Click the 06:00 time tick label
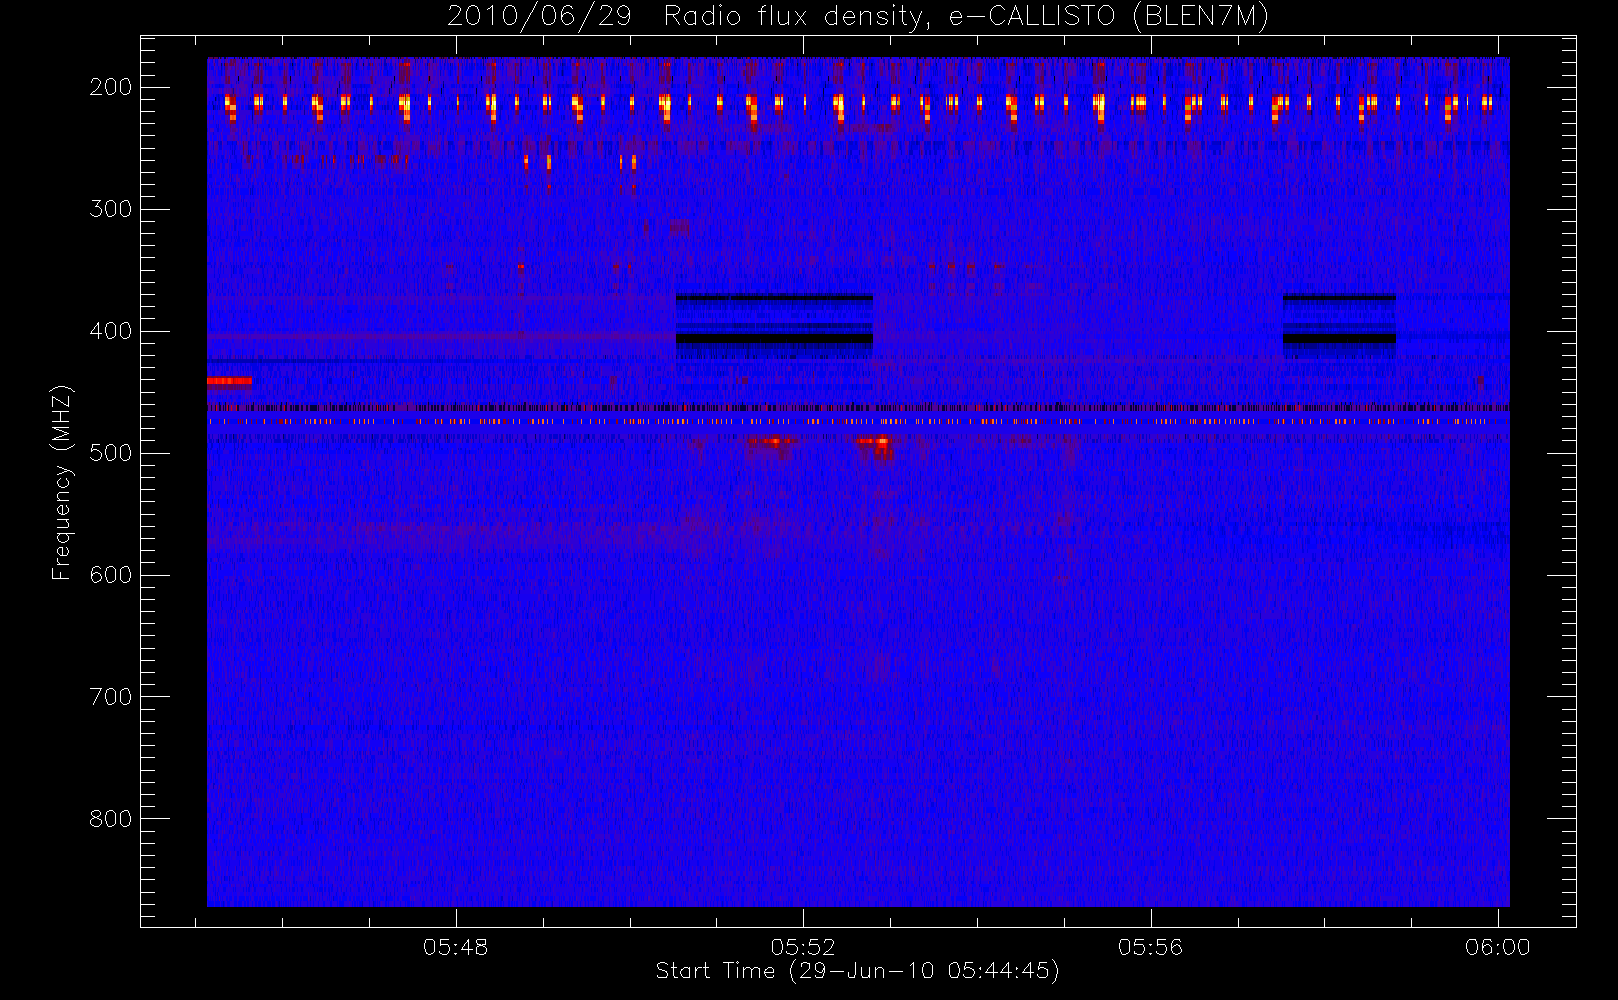 pos(1498,947)
